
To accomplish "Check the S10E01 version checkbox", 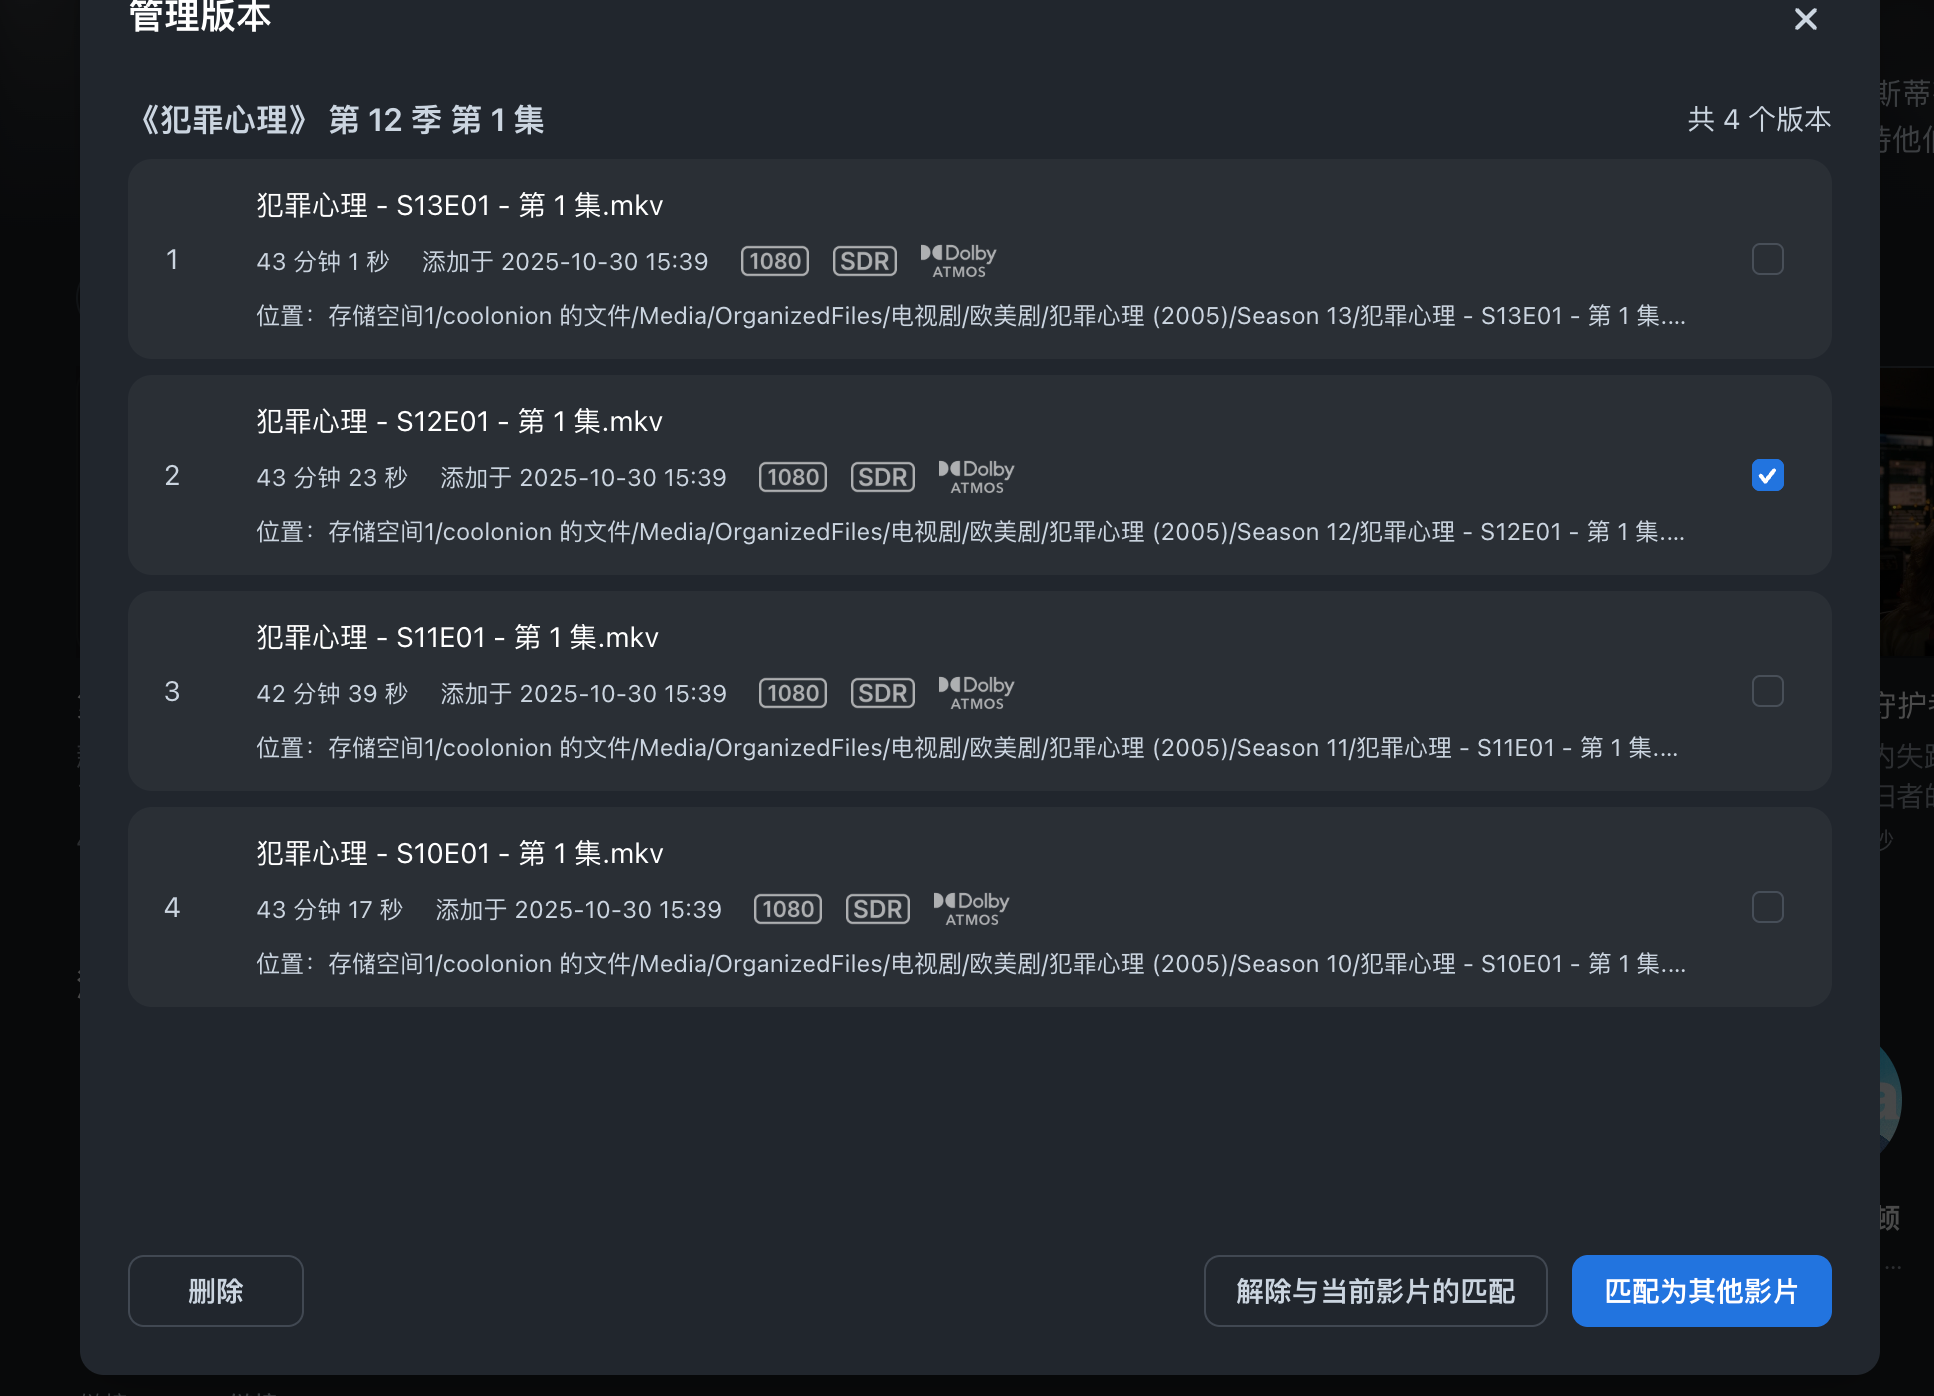I will pos(1767,907).
